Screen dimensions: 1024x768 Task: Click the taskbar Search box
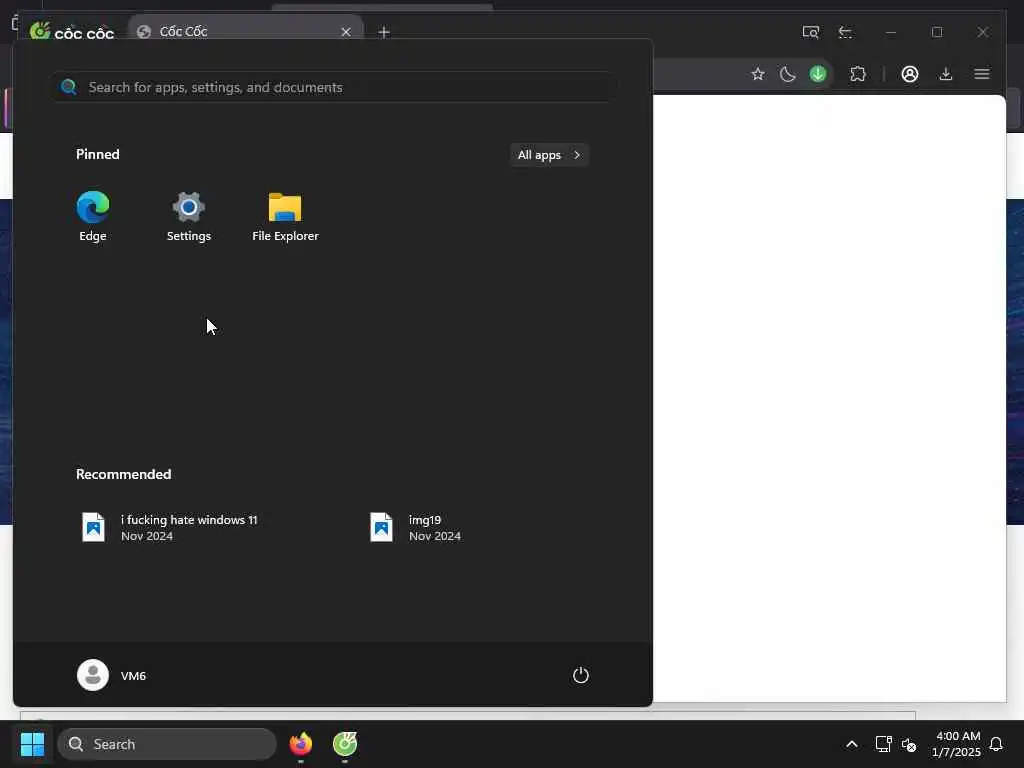click(x=167, y=744)
